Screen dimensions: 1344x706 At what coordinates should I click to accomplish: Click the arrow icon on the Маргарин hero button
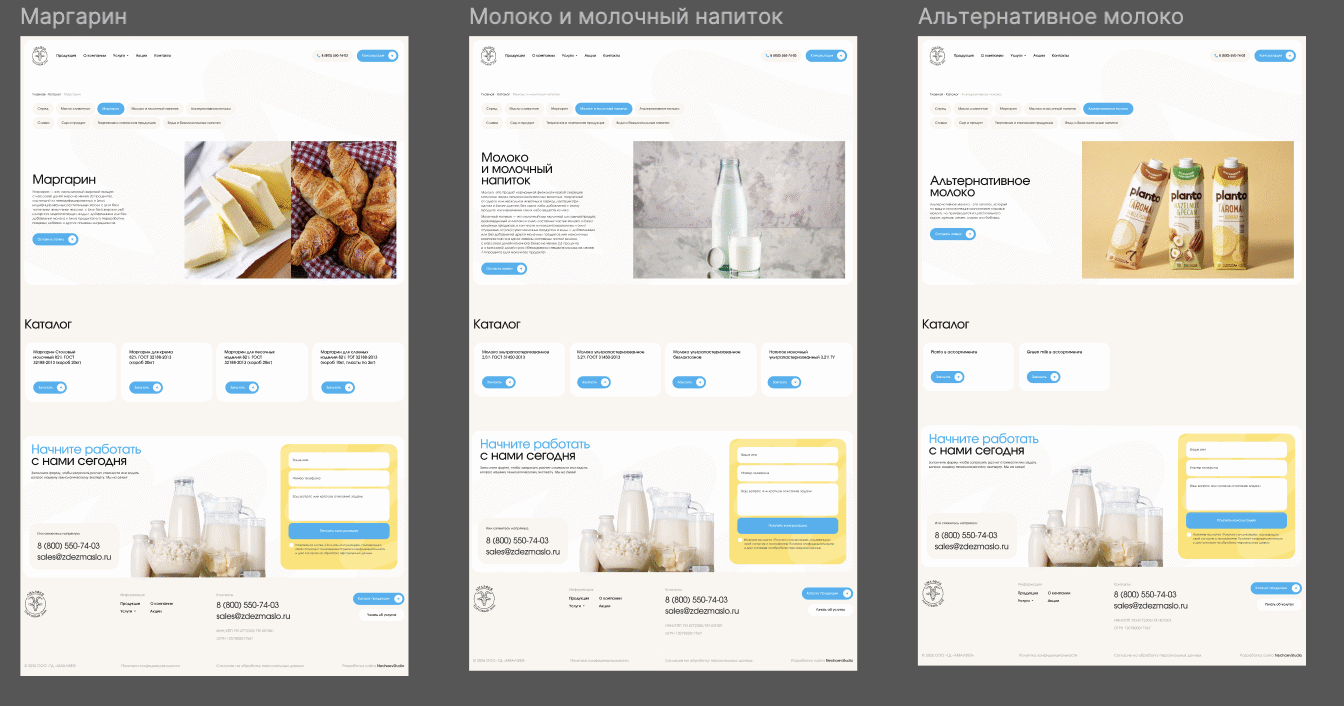(x=71, y=239)
